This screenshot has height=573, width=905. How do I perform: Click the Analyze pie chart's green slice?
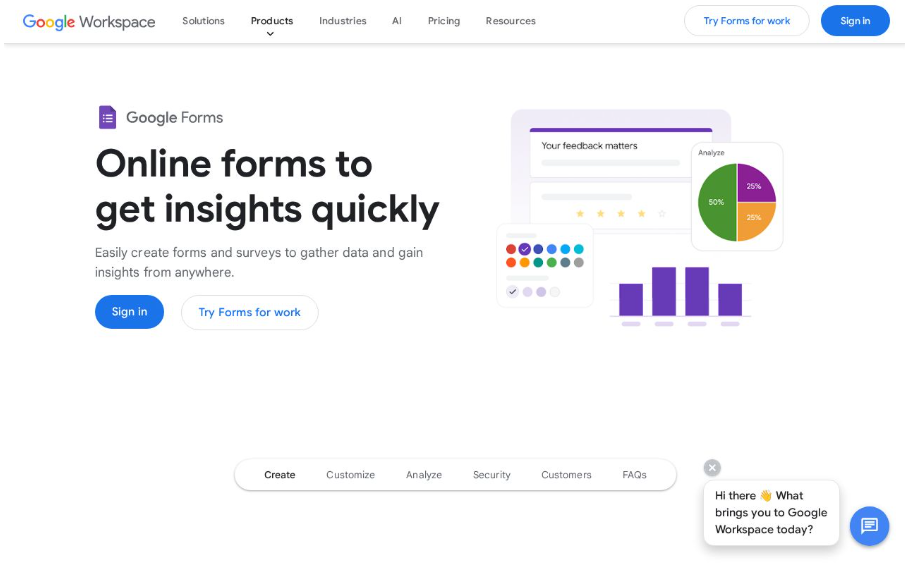(x=716, y=203)
